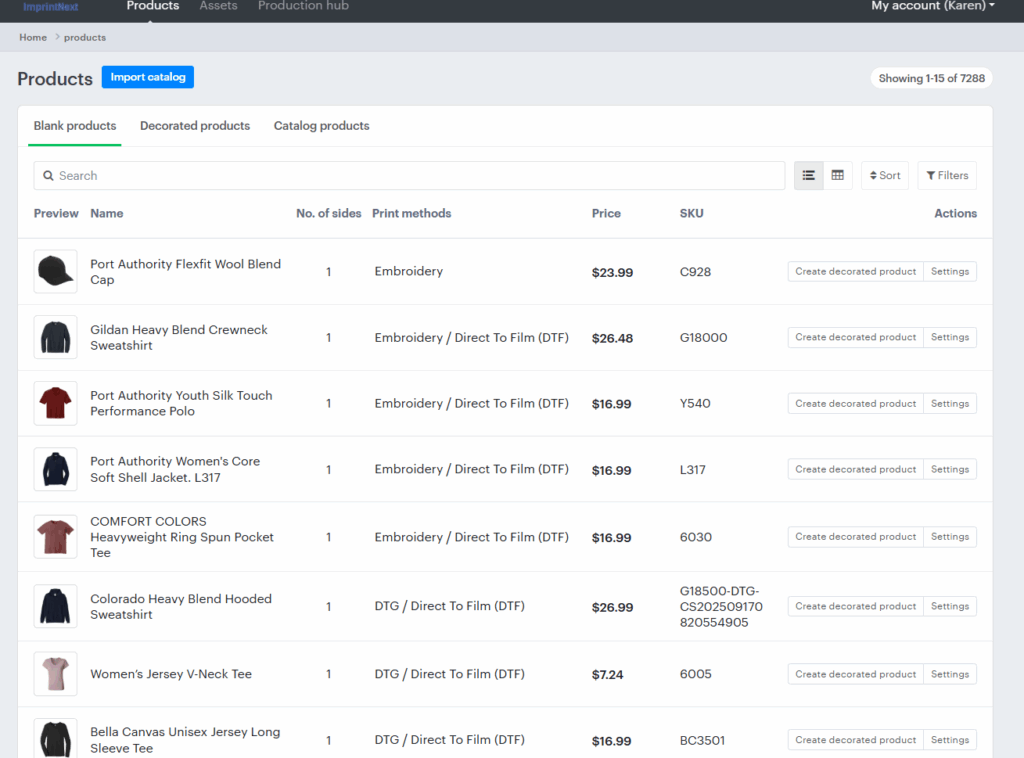This screenshot has width=1024, height=758.
Task: Navigate to Home breadcrumb link
Action: tap(33, 38)
